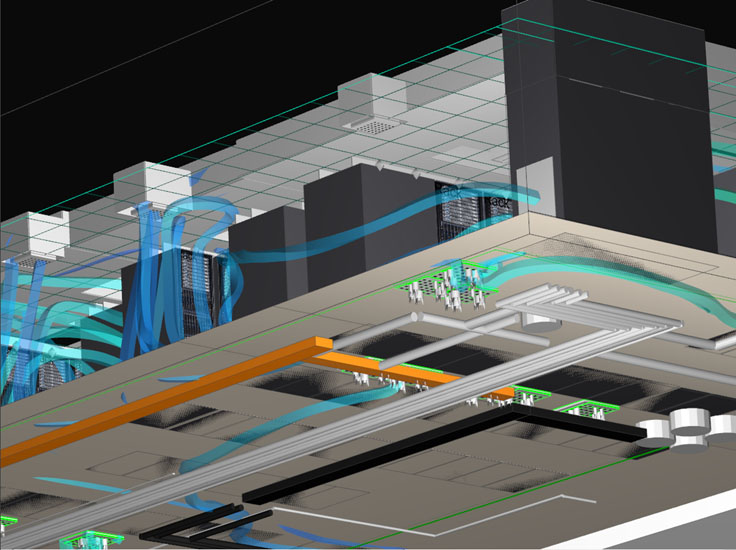The width and height of the screenshot is (736, 550).
Task: Click the cluster of white cylinders at right edge
Action: pyautogui.click(x=690, y=427)
